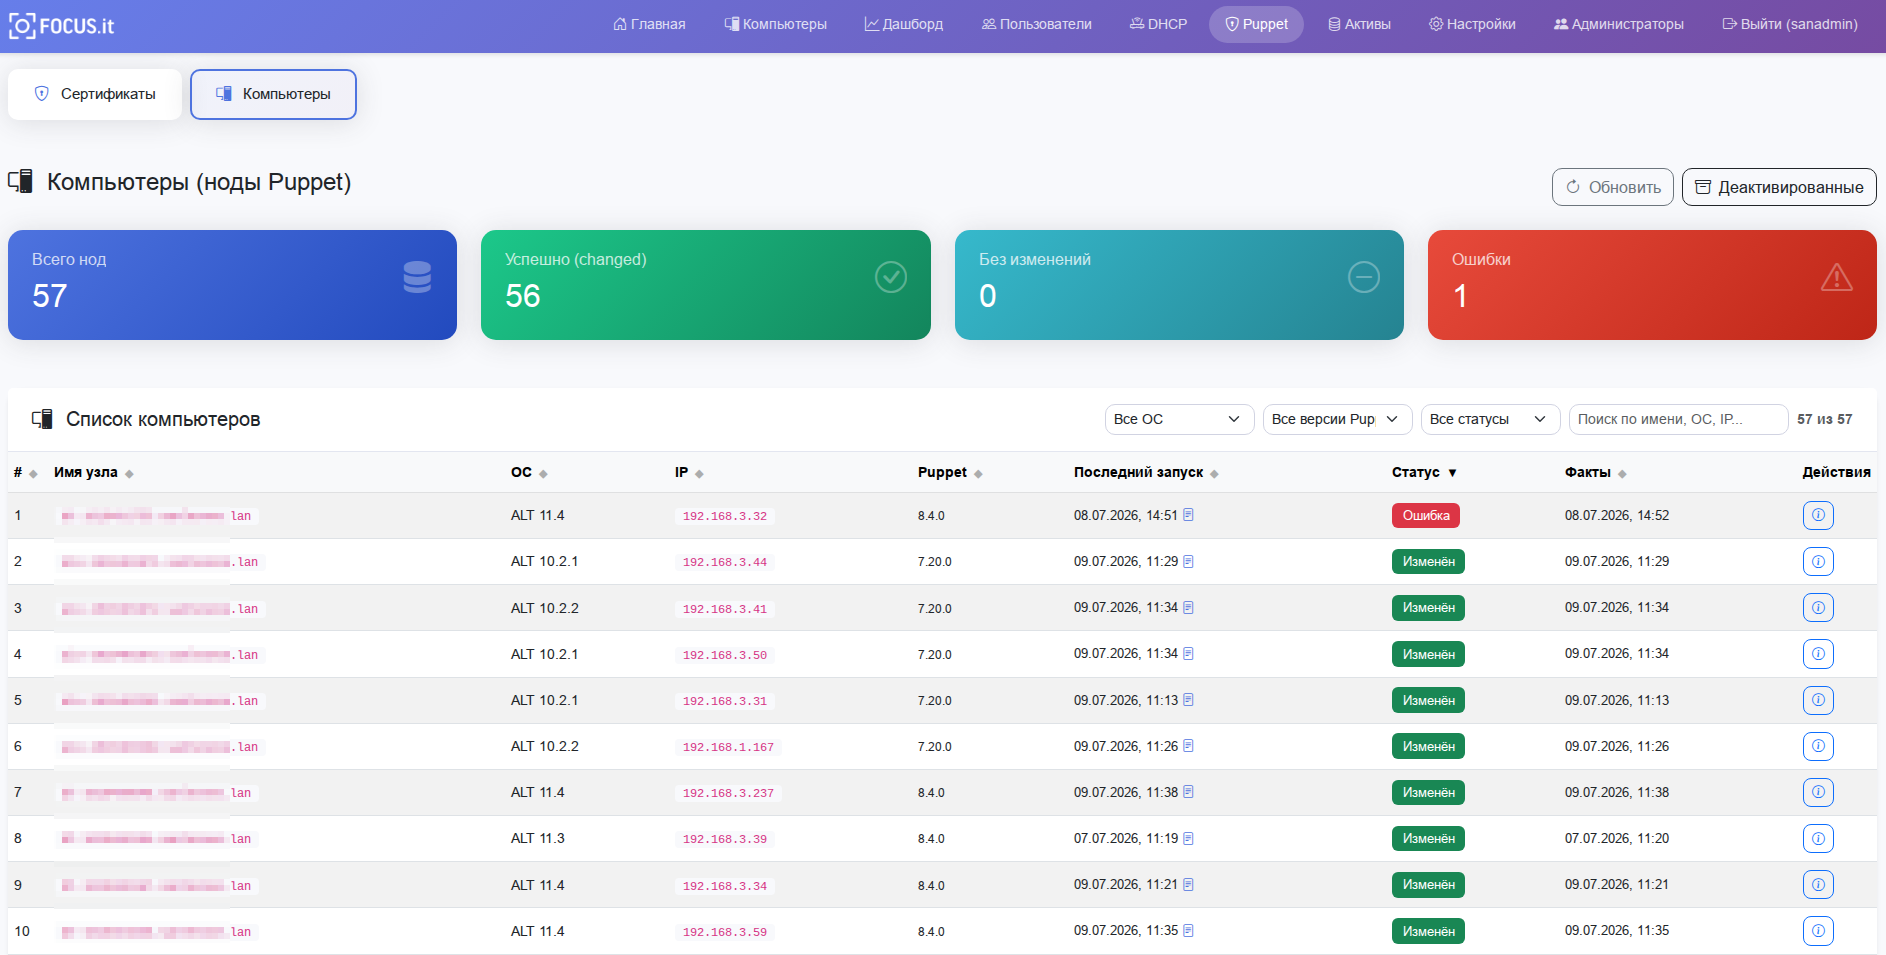Open the Администраторы navigation item
Image resolution: width=1886 pixels, height=955 pixels.
[x=1619, y=24]
